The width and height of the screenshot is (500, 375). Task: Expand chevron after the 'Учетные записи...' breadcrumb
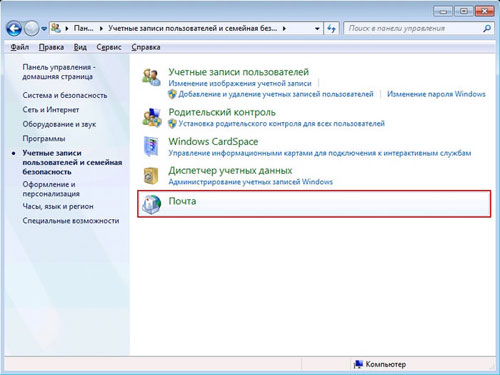pos(284,29)
